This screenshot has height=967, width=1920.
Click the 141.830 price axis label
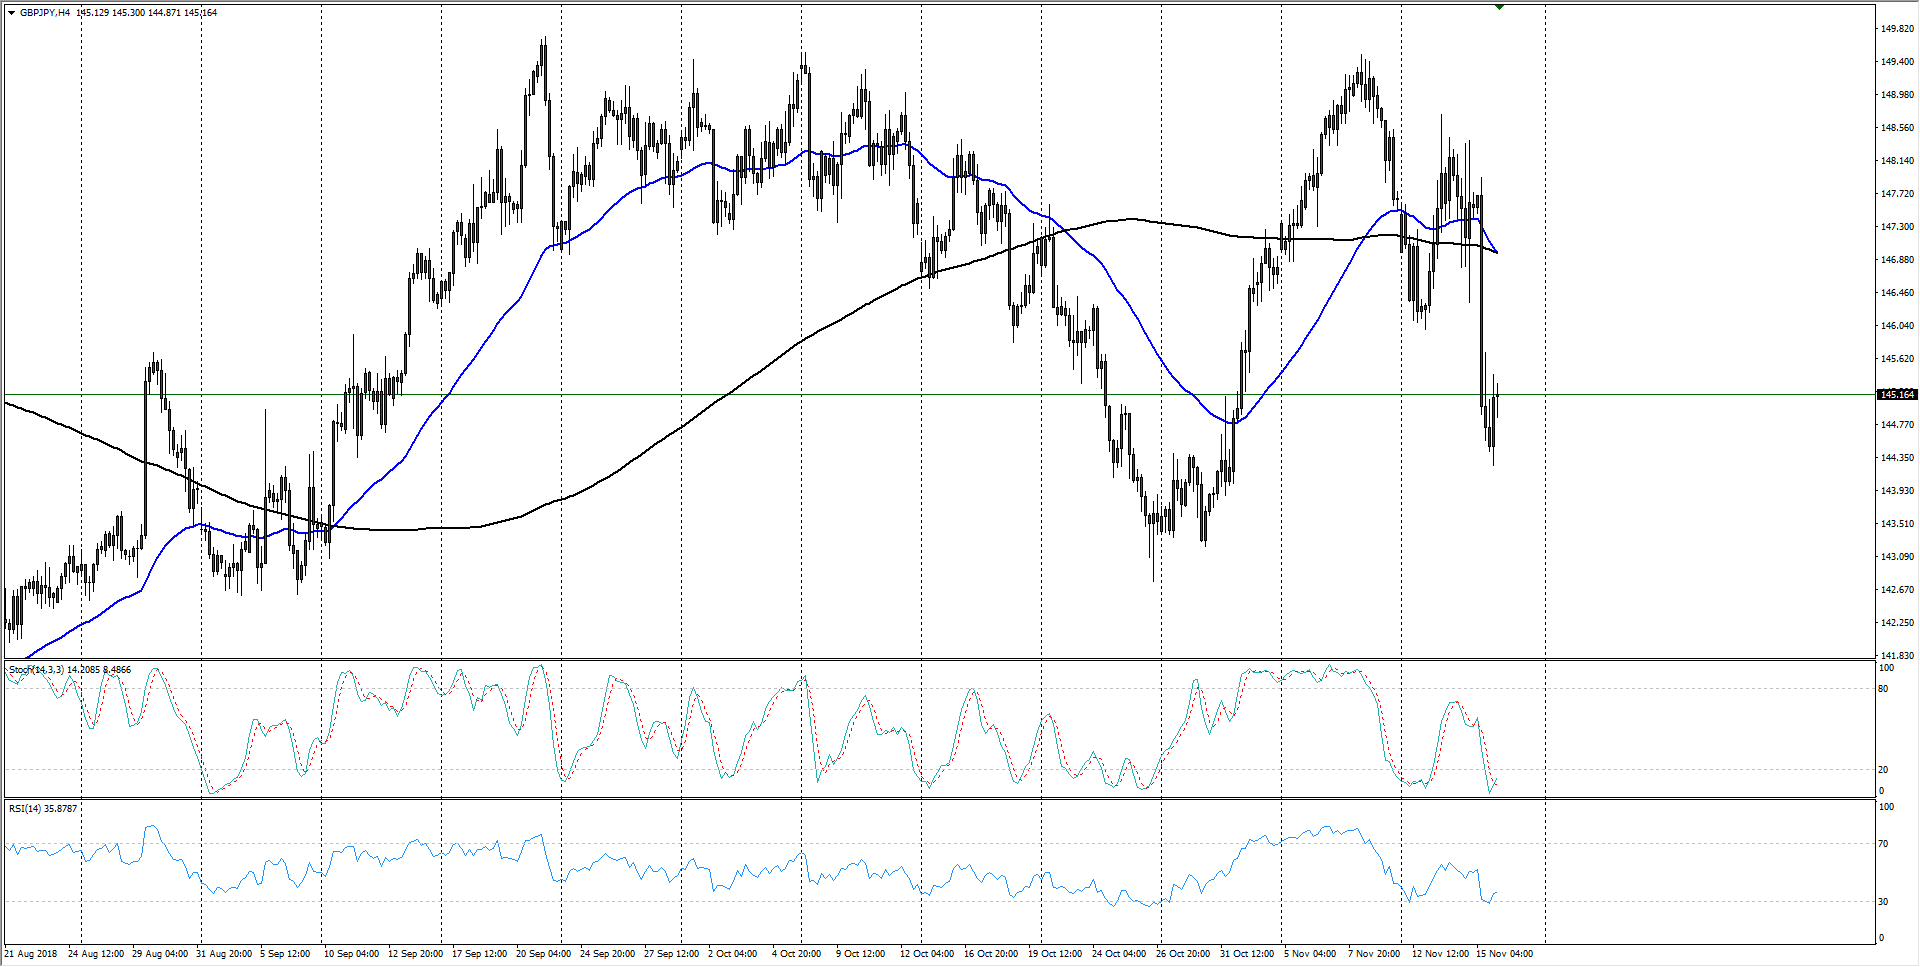click(1897, 656)
